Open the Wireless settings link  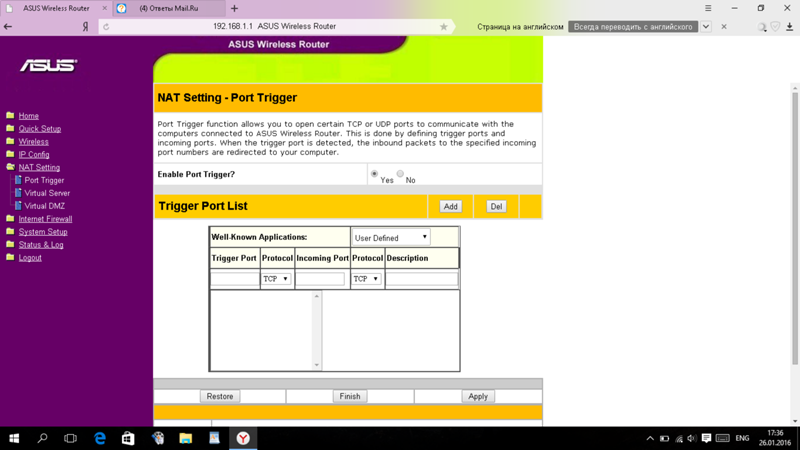(x=34, y=141)
